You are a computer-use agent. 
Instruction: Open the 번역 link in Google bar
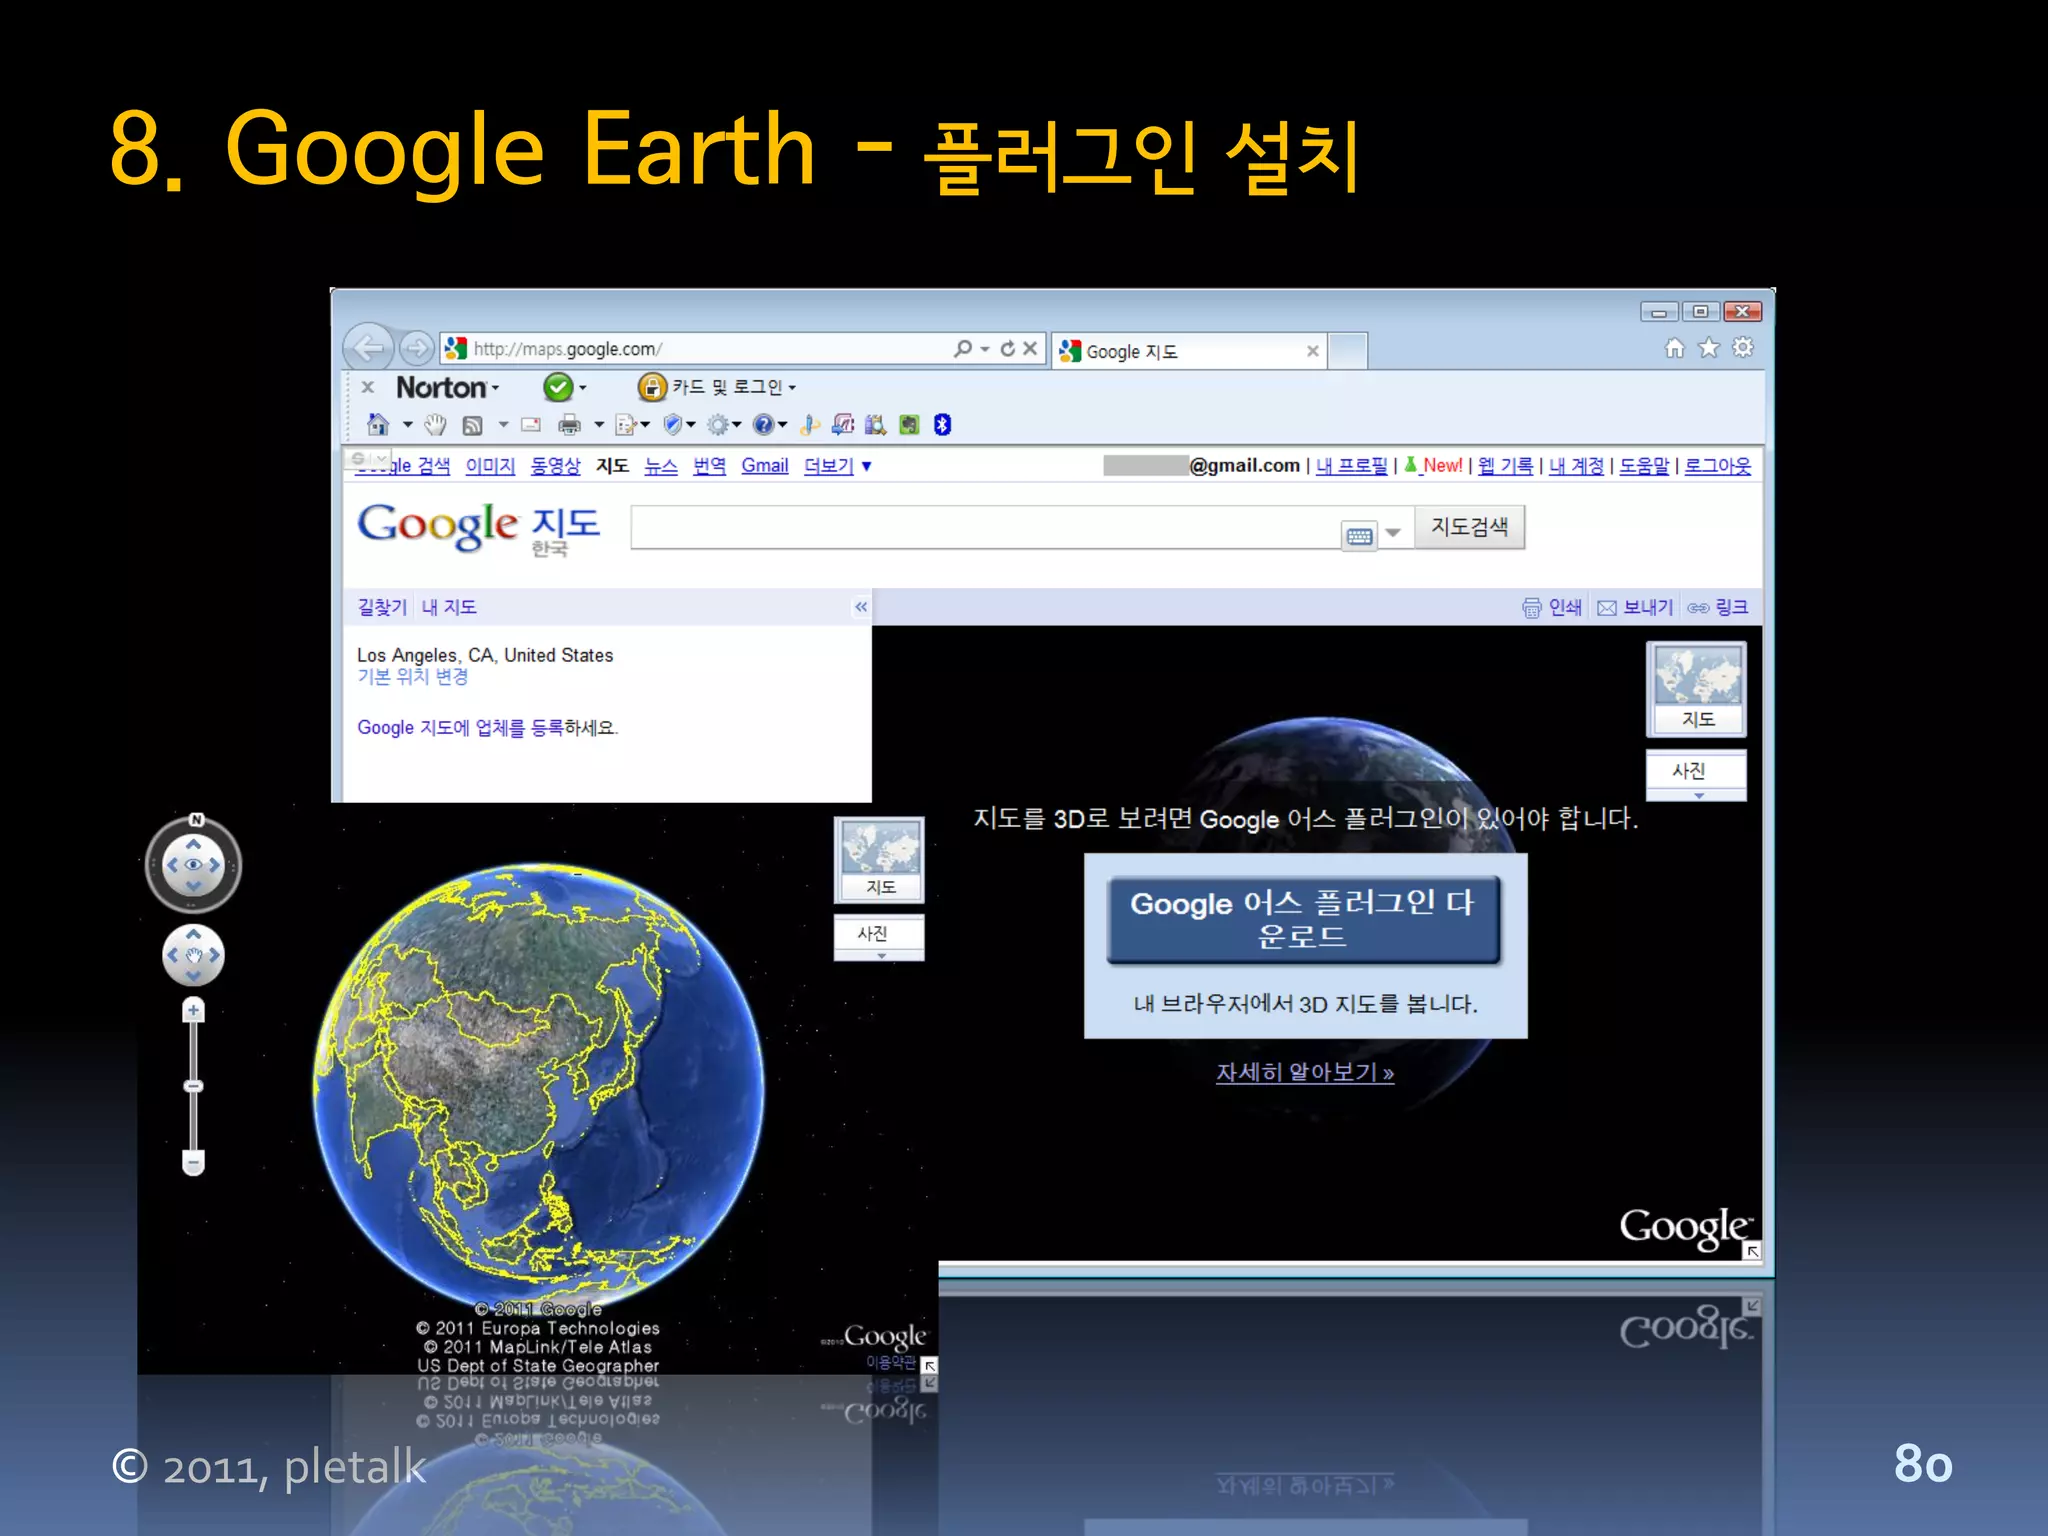pyautogui.click(x=709, y=466)
